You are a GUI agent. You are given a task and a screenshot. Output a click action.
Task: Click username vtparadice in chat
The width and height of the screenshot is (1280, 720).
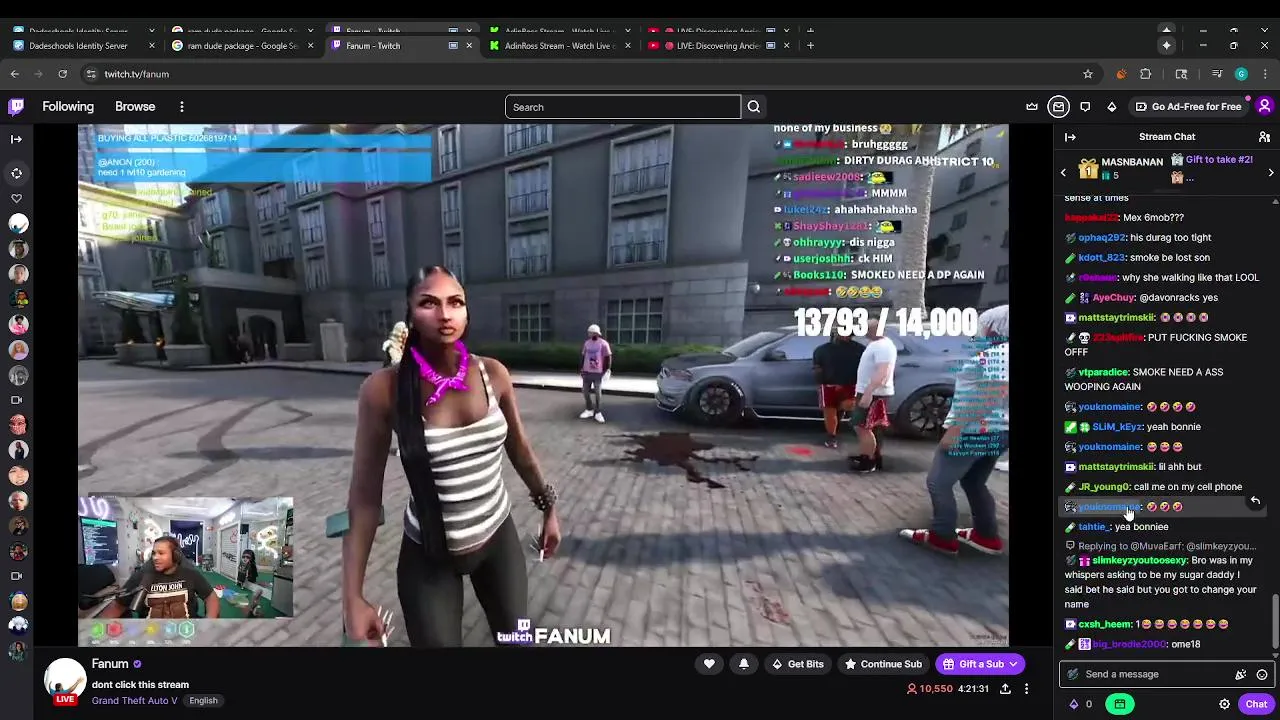click(x=1103, y=372)
